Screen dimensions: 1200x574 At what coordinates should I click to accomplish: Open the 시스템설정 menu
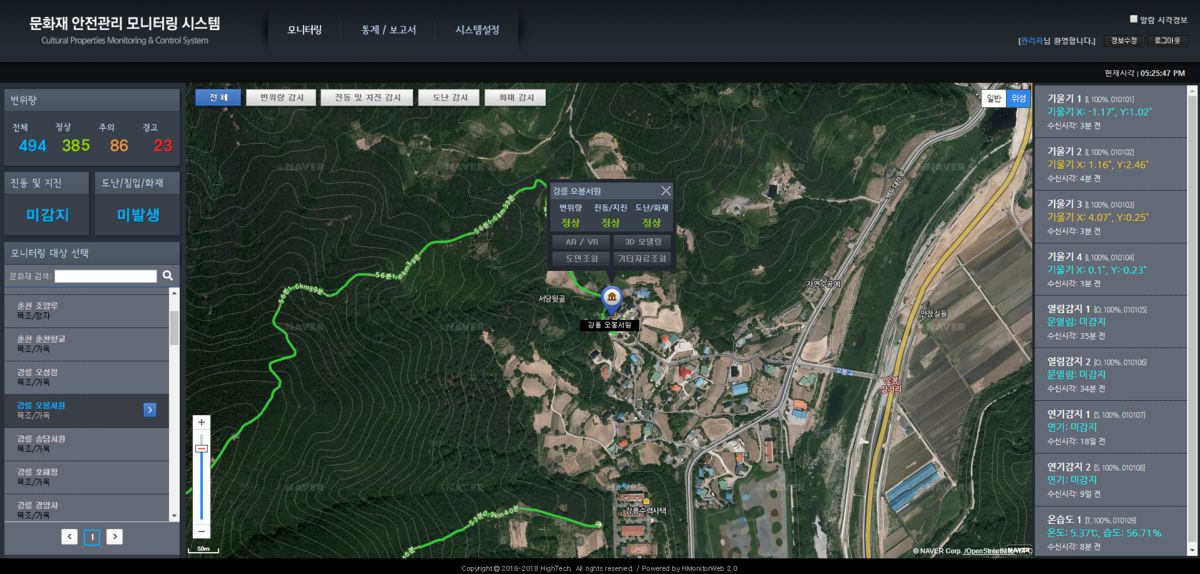(477, 30)
